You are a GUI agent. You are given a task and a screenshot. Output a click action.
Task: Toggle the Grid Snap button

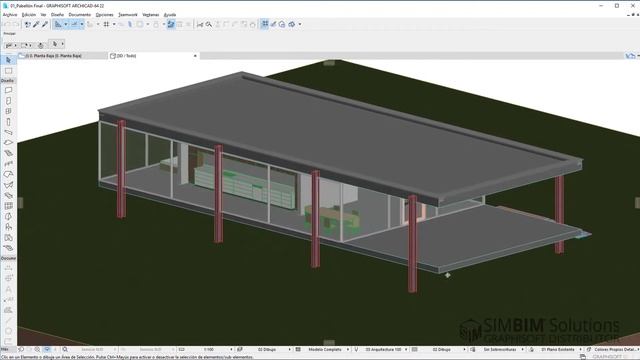tap(107, 24)
